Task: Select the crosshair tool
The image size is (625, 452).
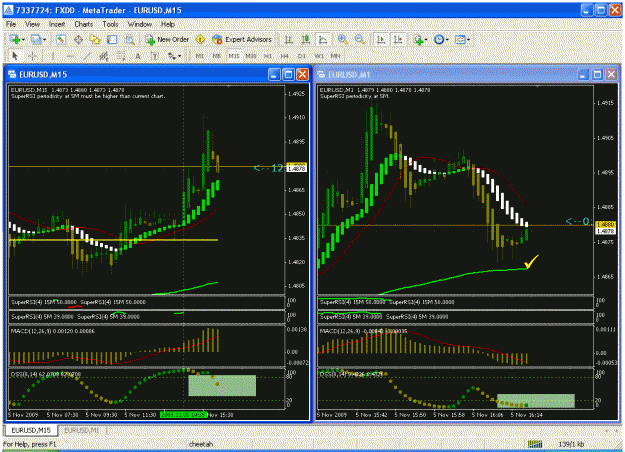Action: (32, 56)
